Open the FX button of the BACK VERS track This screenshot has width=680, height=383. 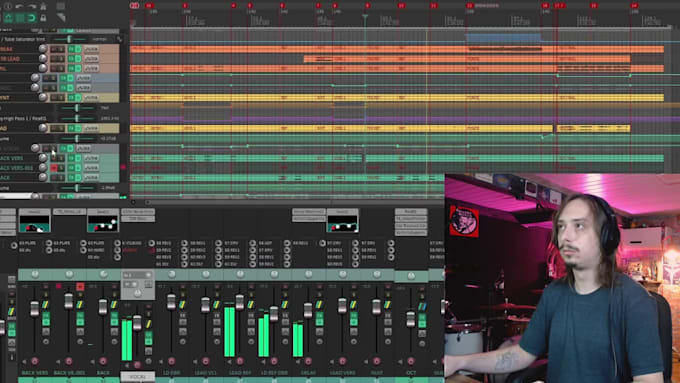coord(71,158)
